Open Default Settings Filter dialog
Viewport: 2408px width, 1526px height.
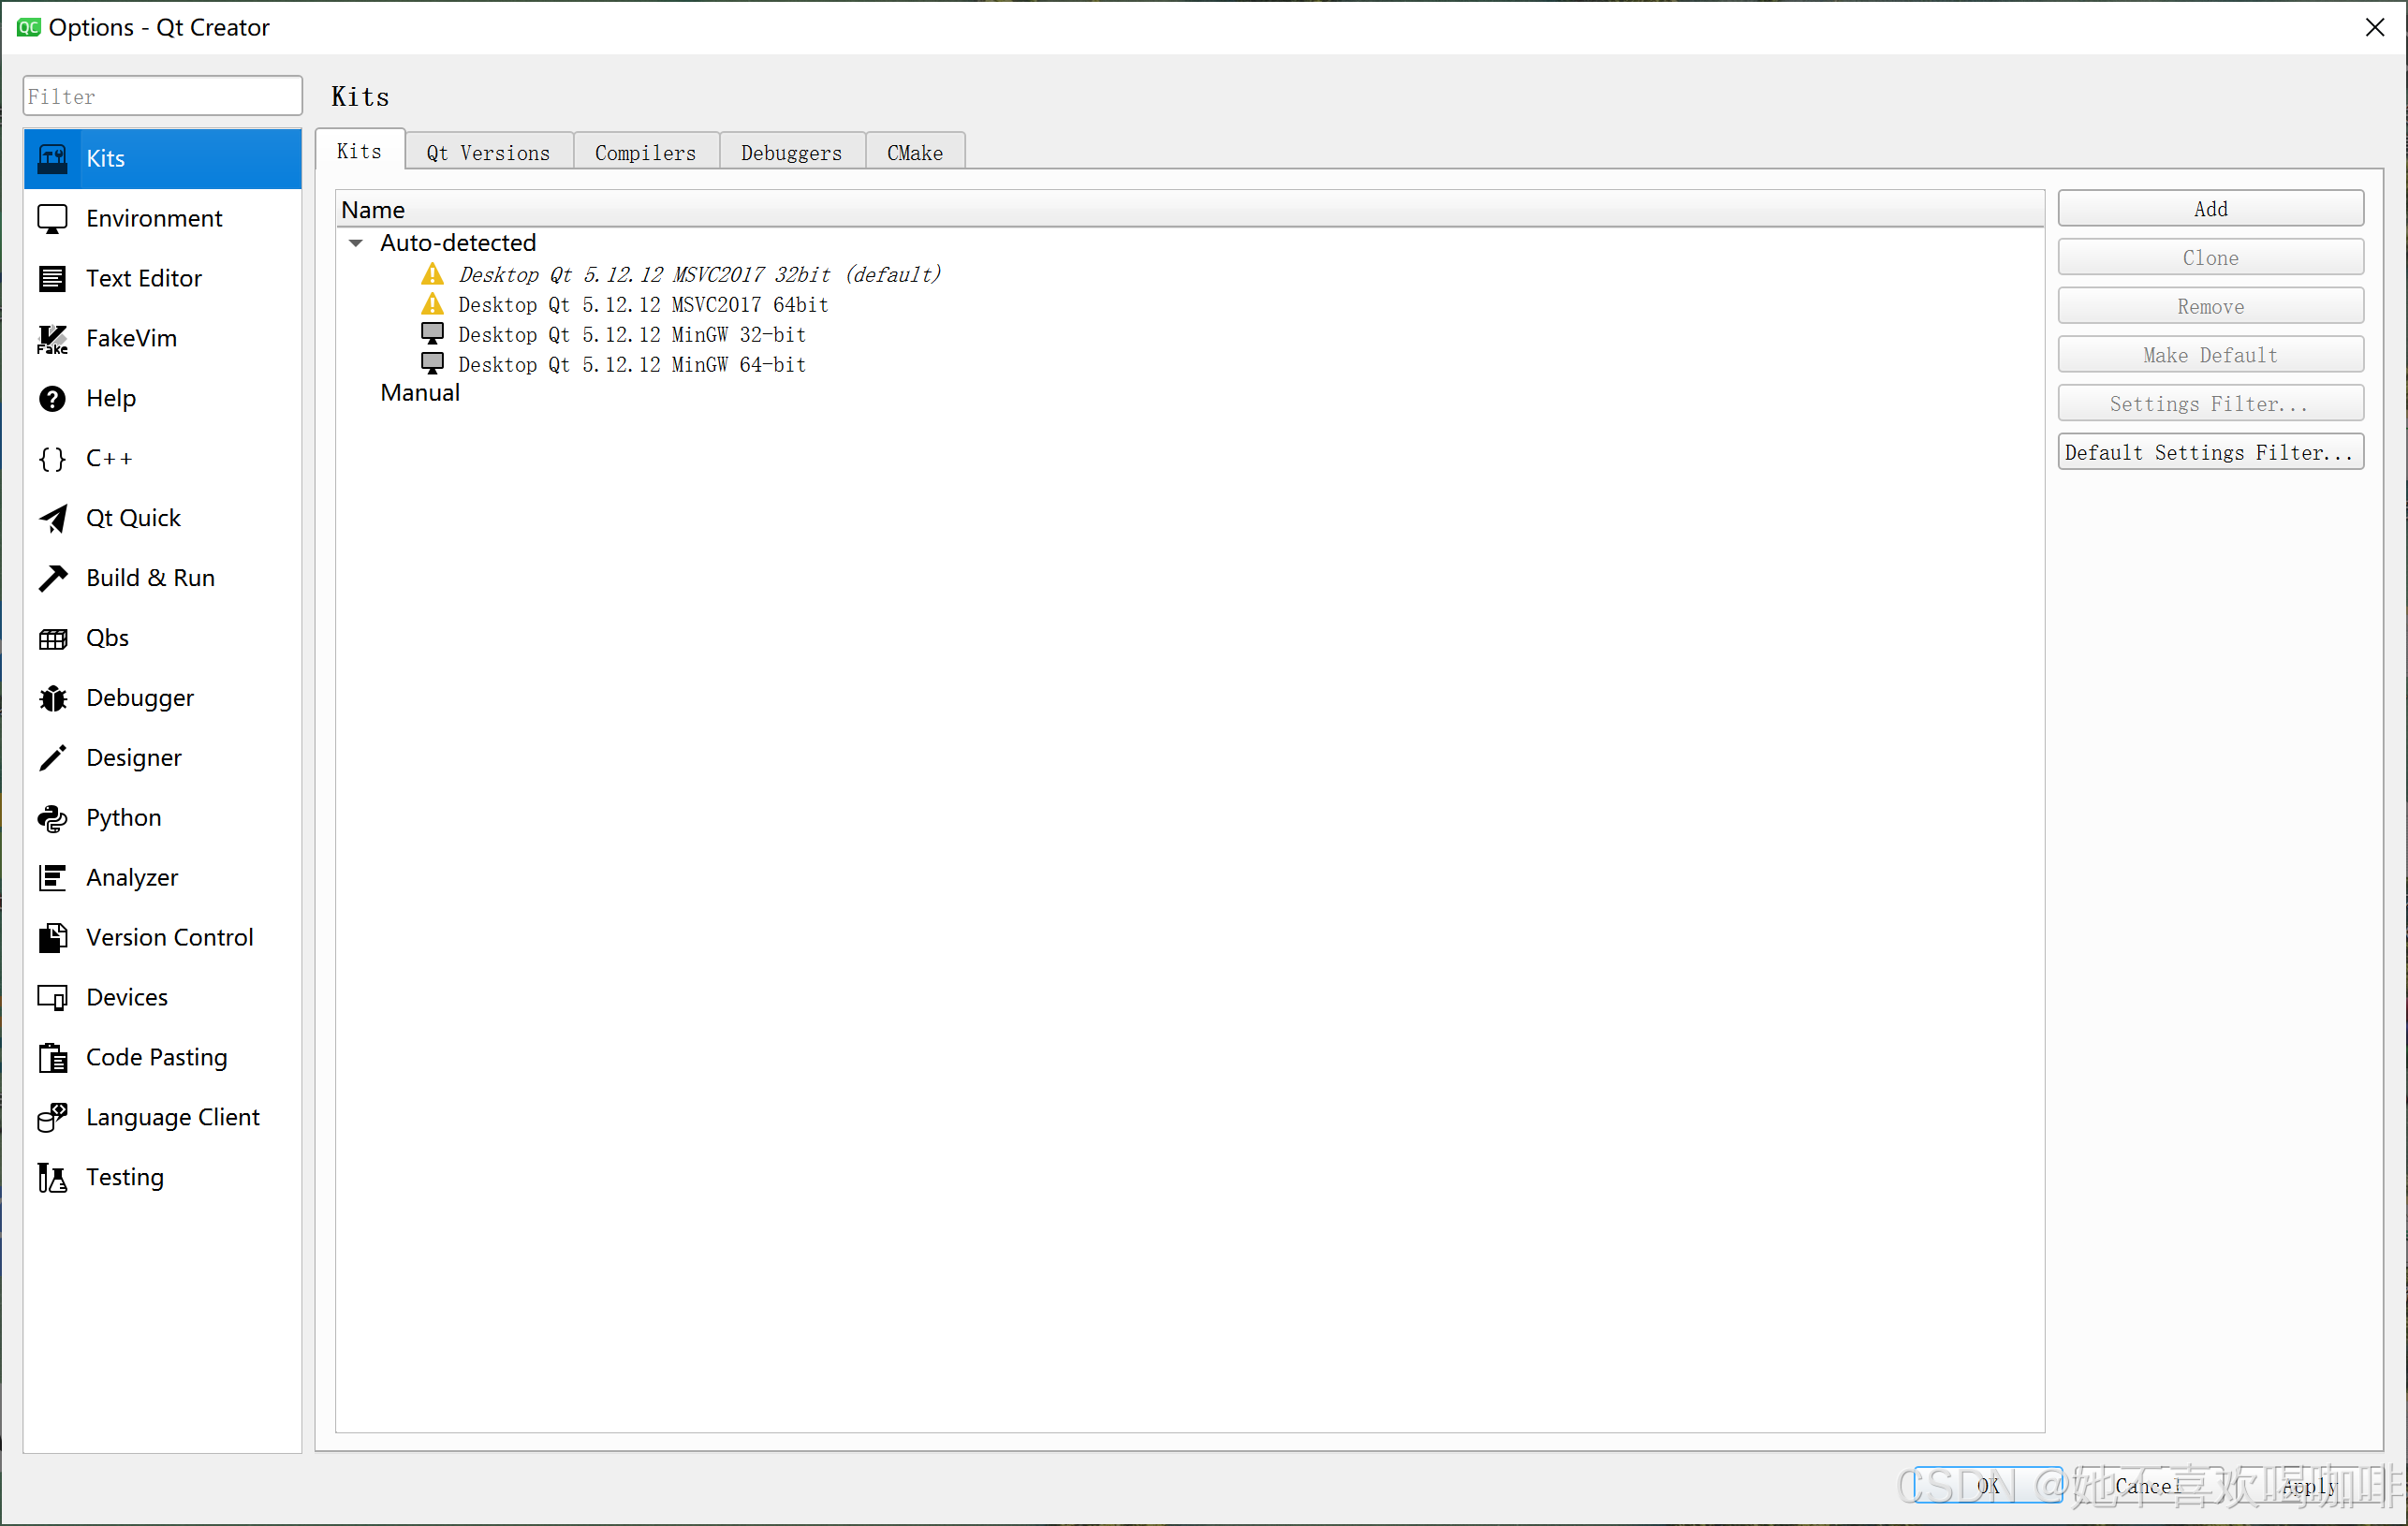point(2209,452)
